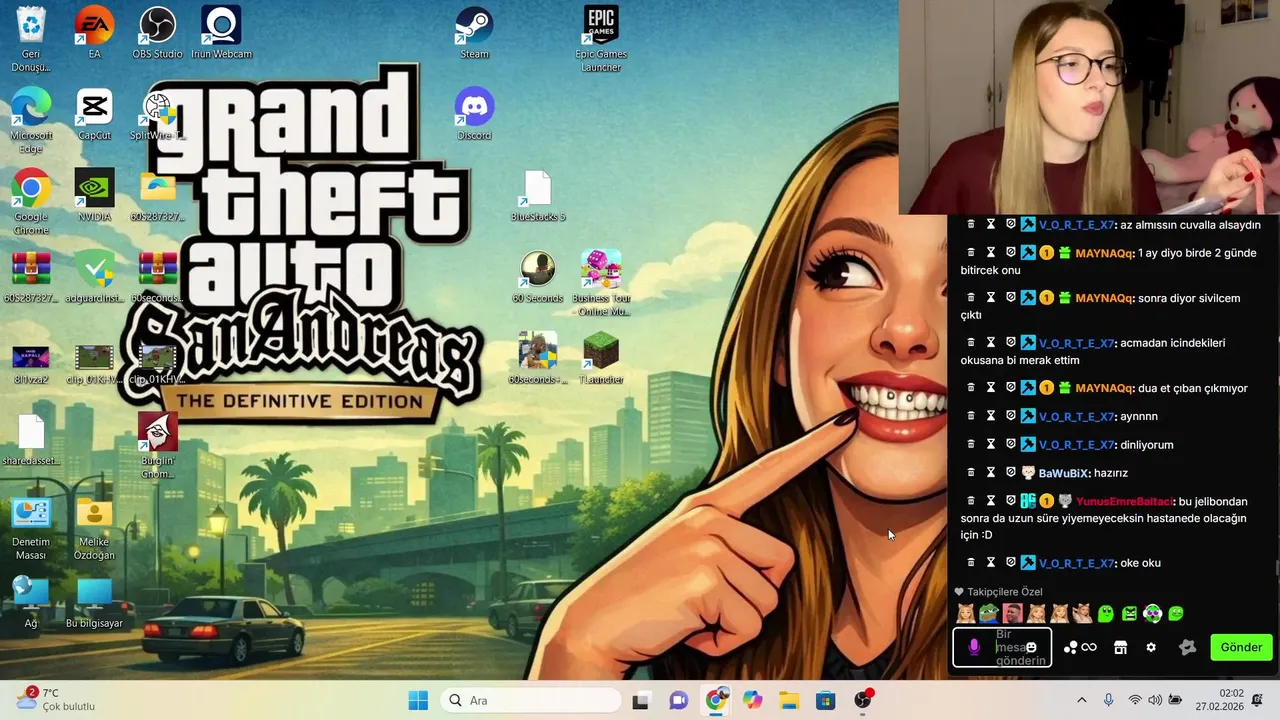Click the taskbar Ara search box
The height and width of the screenshot is (720, 1280).
(x=530, y=700)
